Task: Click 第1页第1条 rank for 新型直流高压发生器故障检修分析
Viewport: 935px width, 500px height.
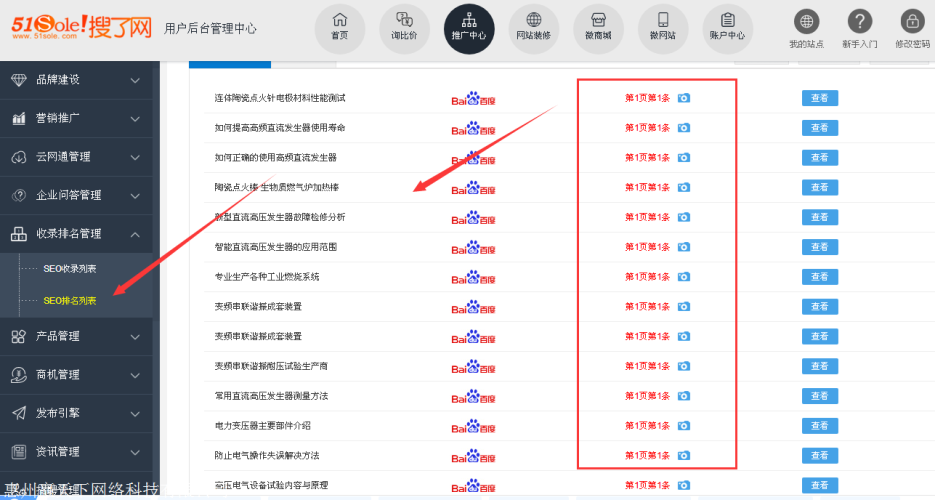Action: point(647,217)
